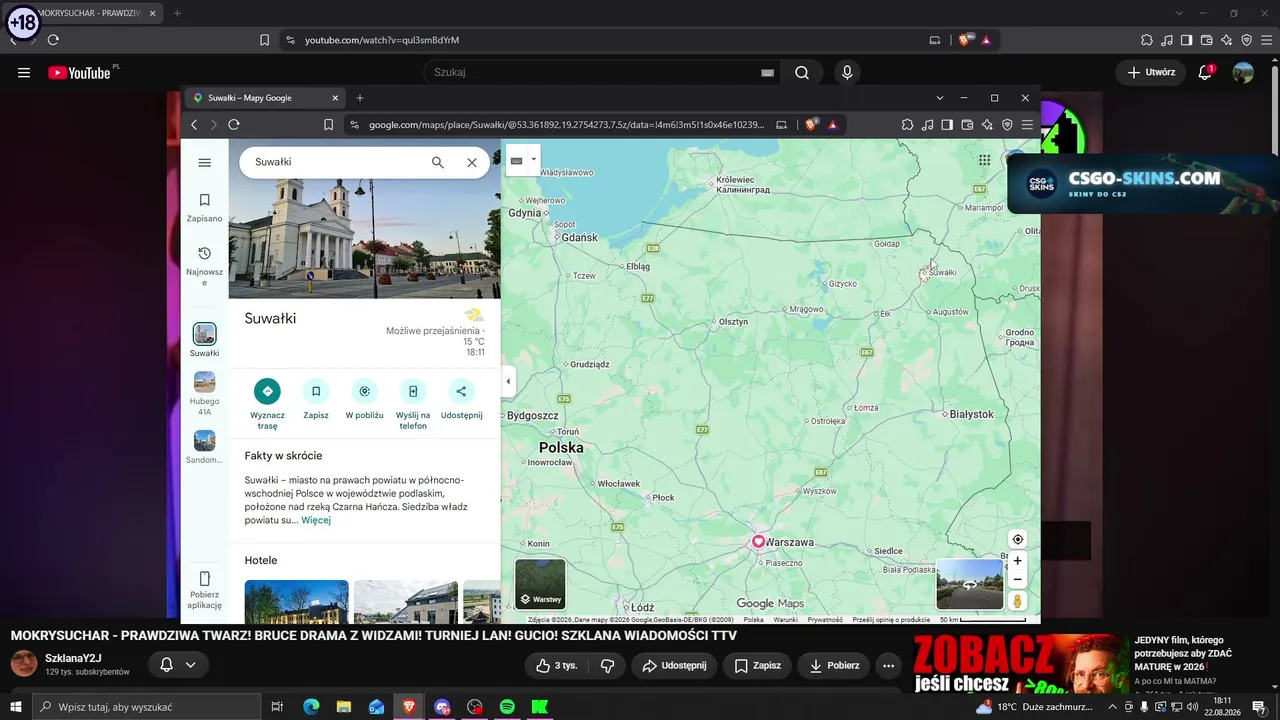Open the video's more actions three-dot menu
The height and width of the screenshot is (720, 1280).
point(888,665)
